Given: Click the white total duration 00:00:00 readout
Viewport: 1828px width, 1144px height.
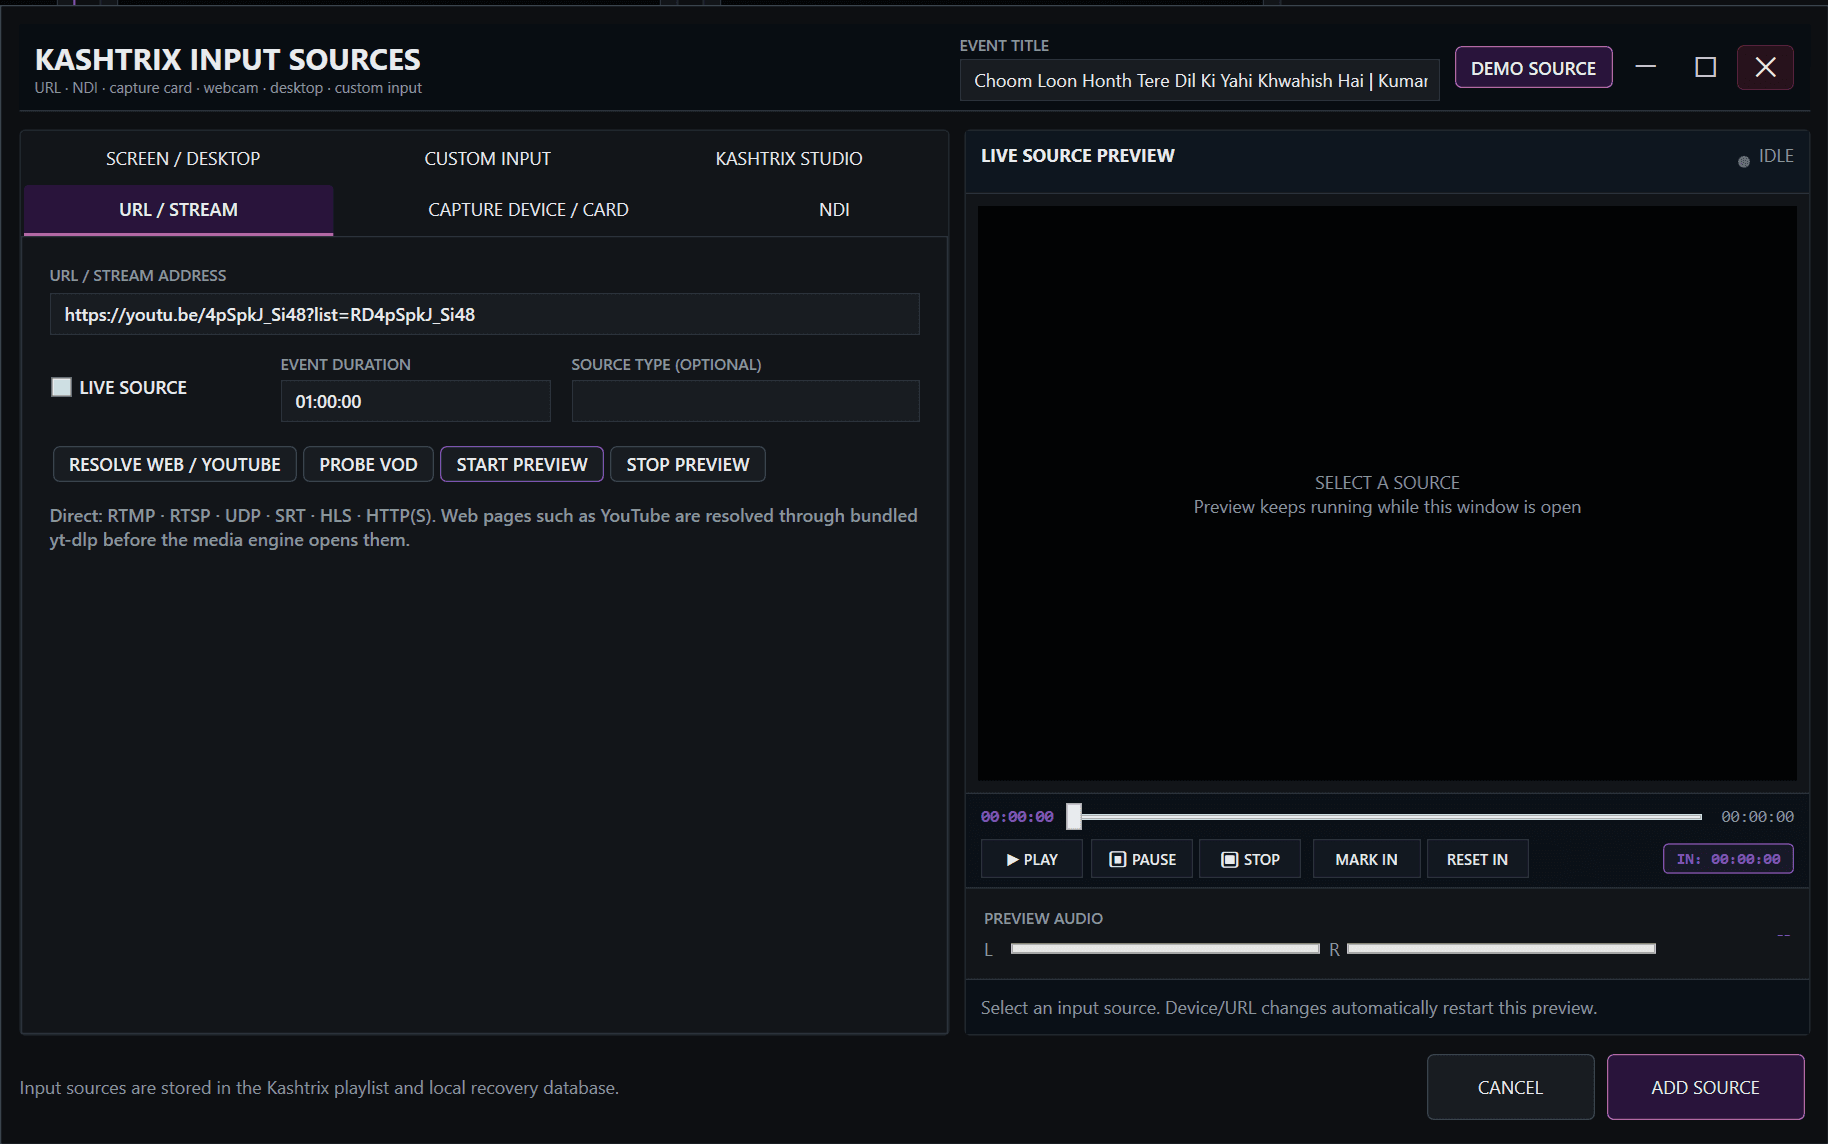Looking at the screenshot, I should click(1757, 817).
